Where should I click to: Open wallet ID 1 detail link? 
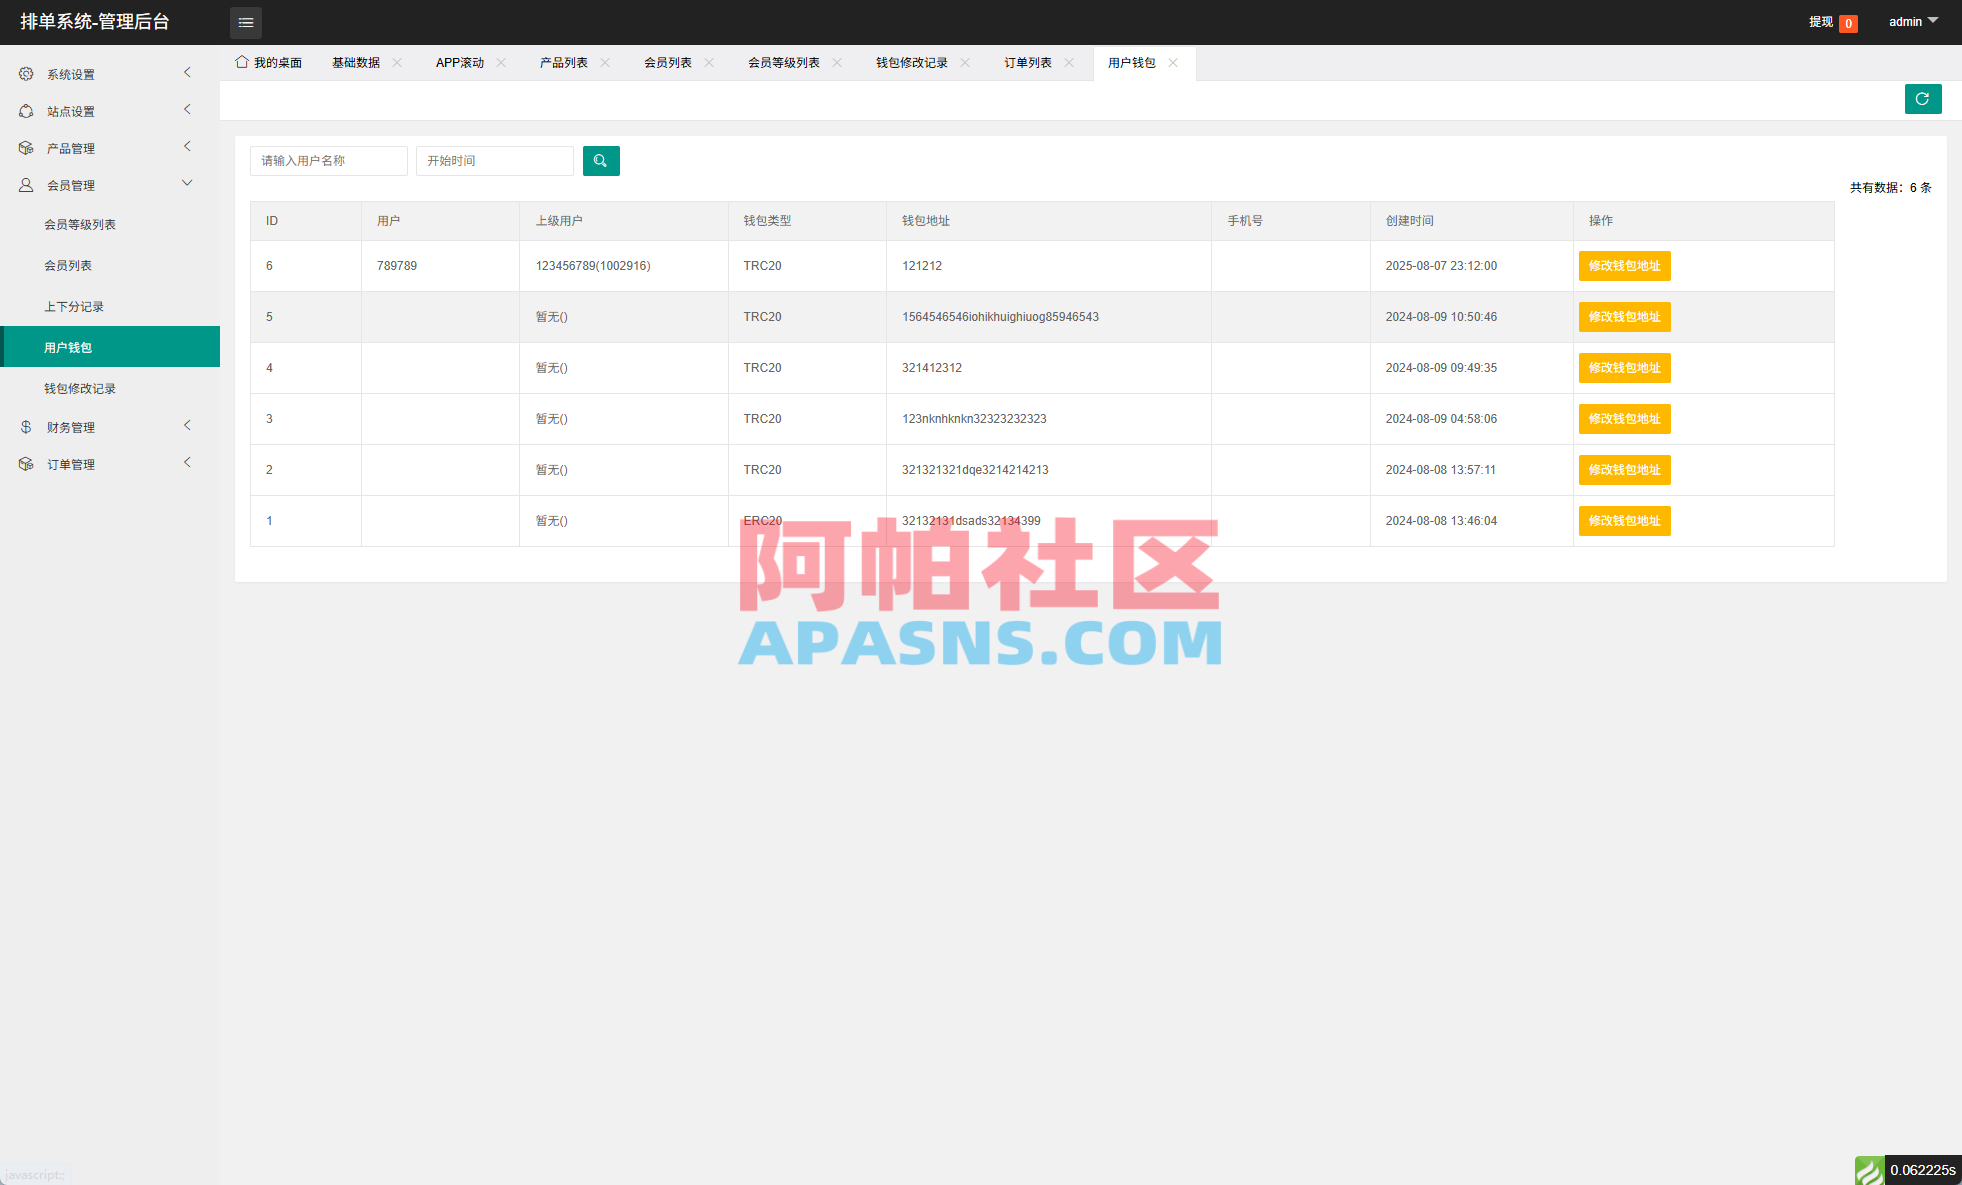click(x=269, y=520)
